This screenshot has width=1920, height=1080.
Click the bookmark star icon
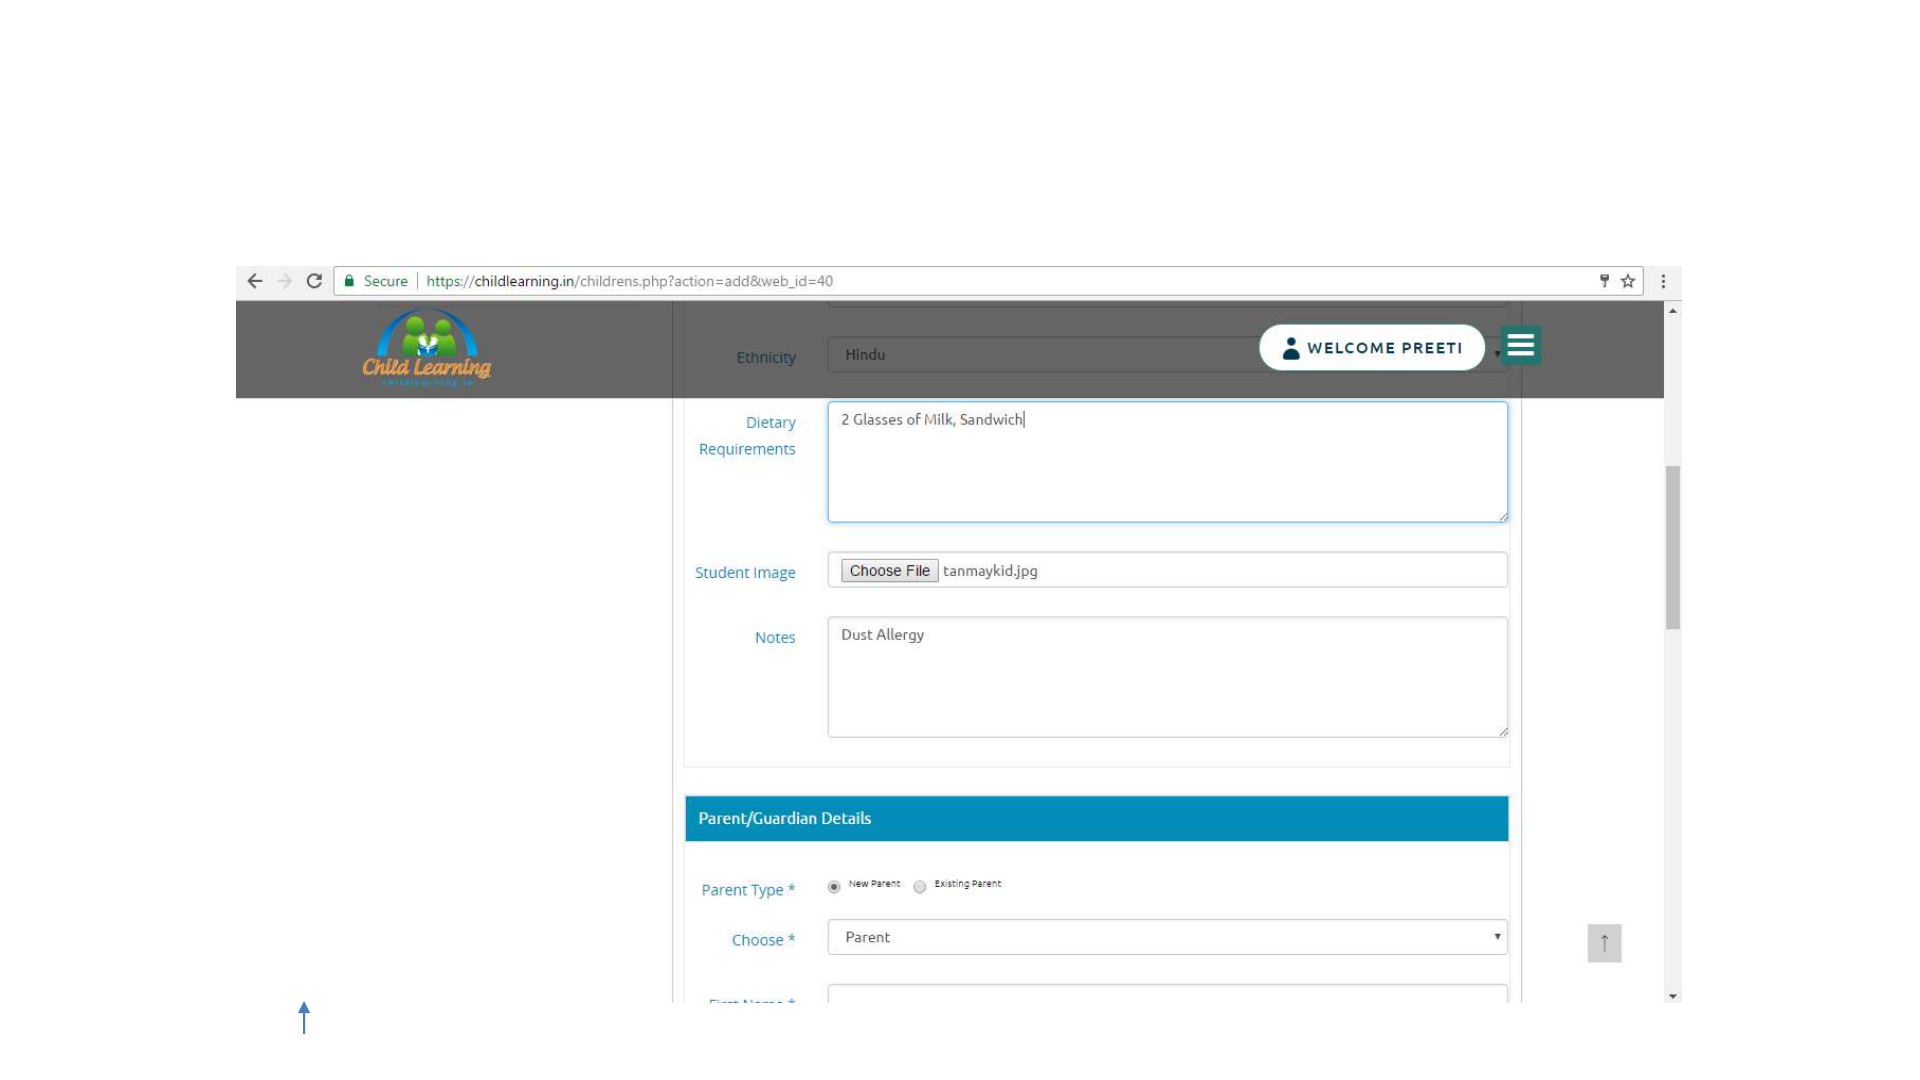point(1628,281)
